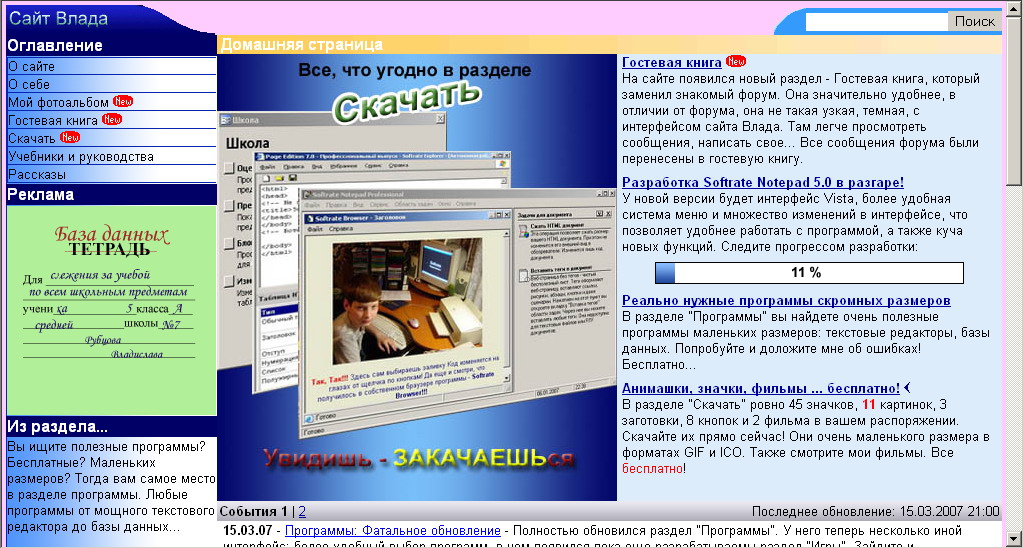Click the База данных Тетрадь ad banner
This screenshot has width=1023, height=548.
(x=111, y=310)
